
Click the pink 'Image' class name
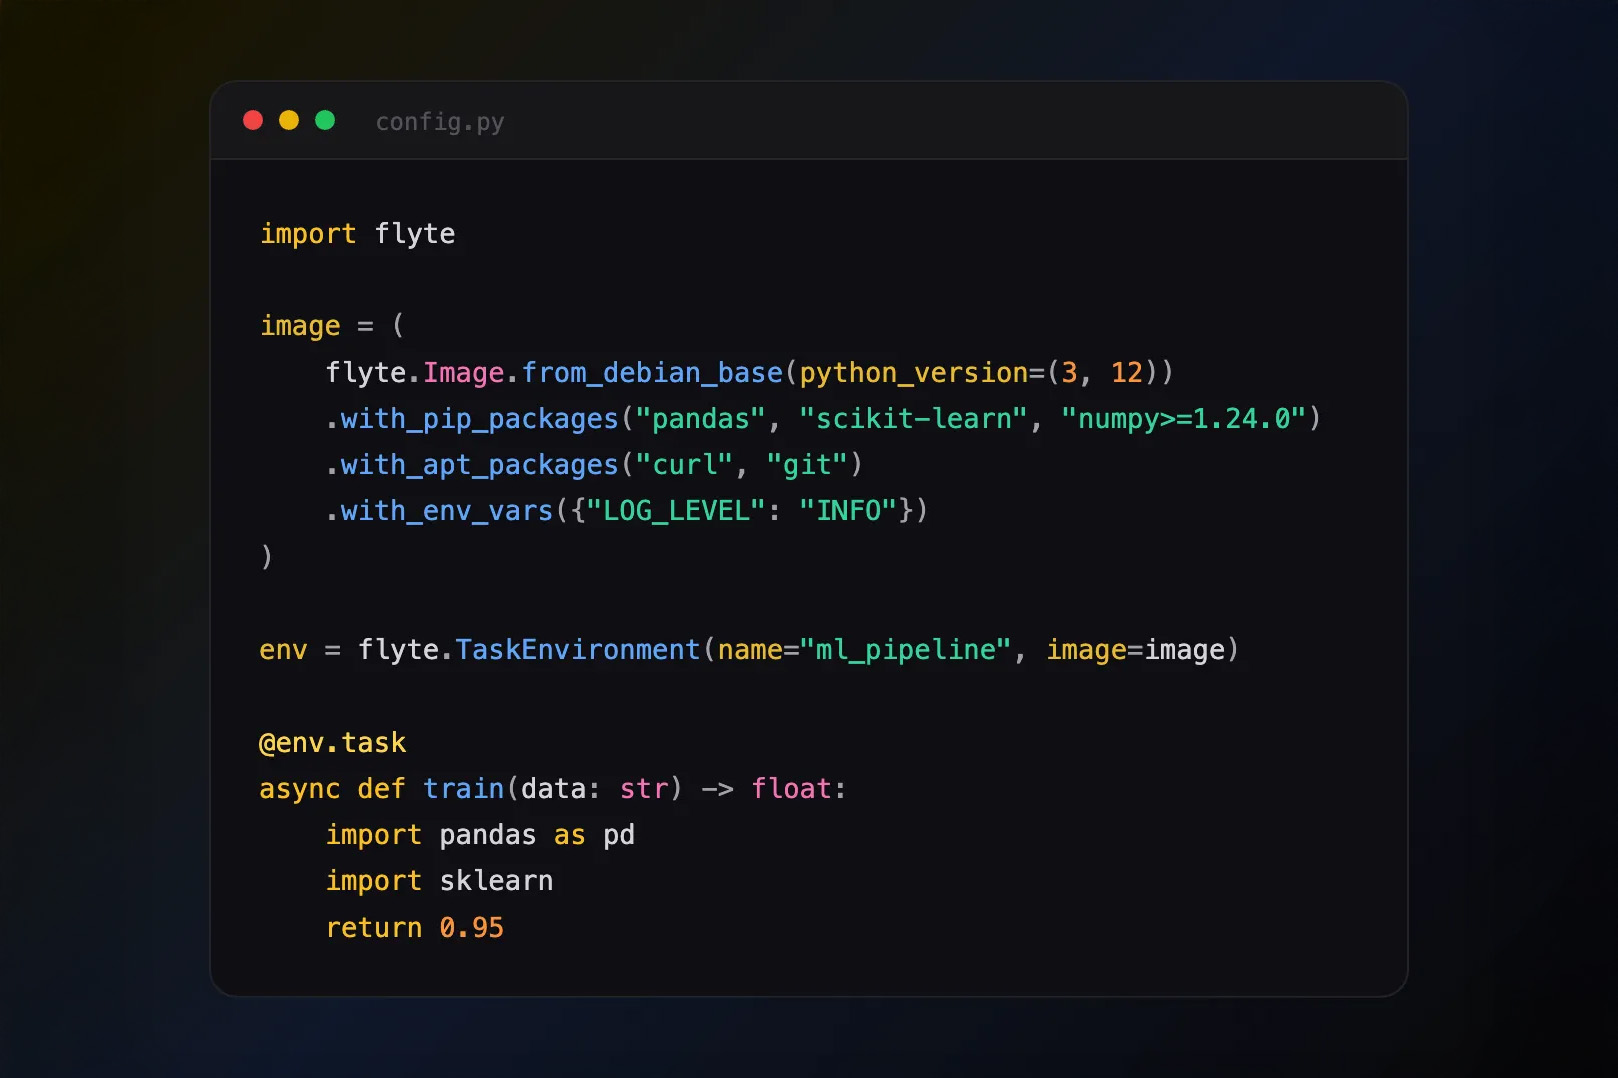[464, 372]
